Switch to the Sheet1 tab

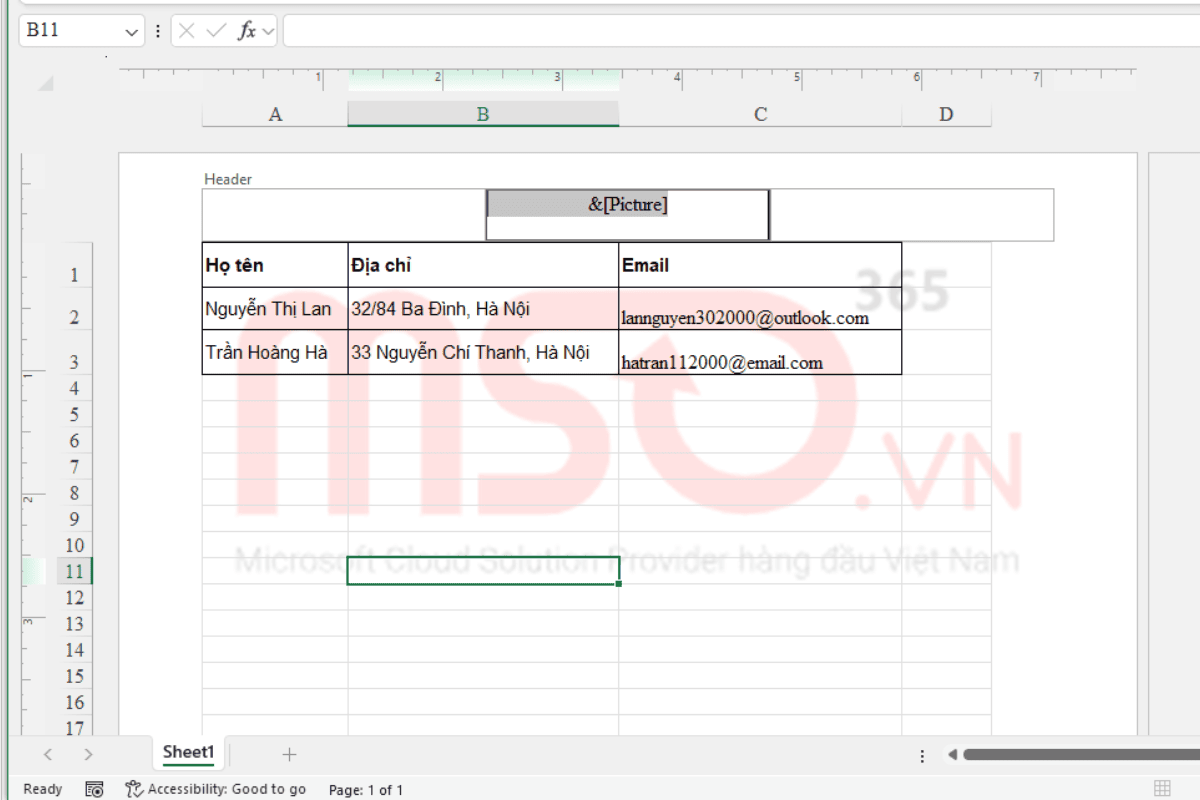coord(187,753)
